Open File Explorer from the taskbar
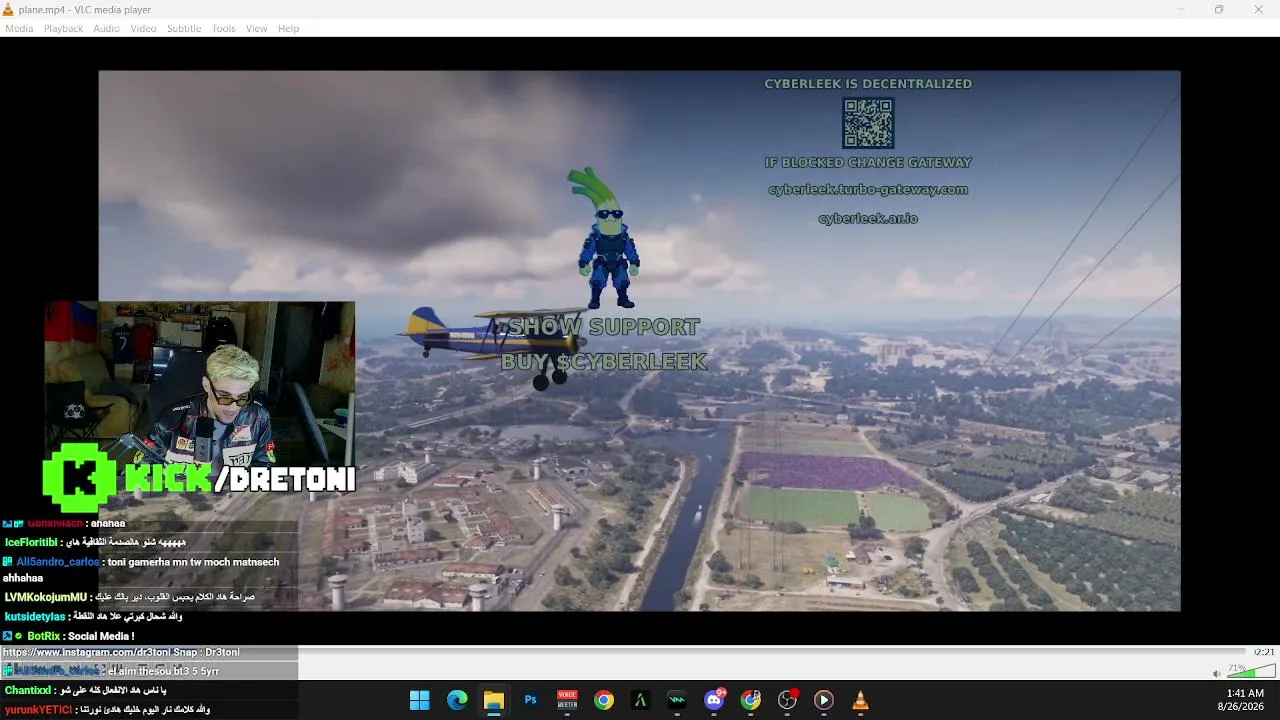The height and width of the screenshot is (720, 1280). [493, 700]
